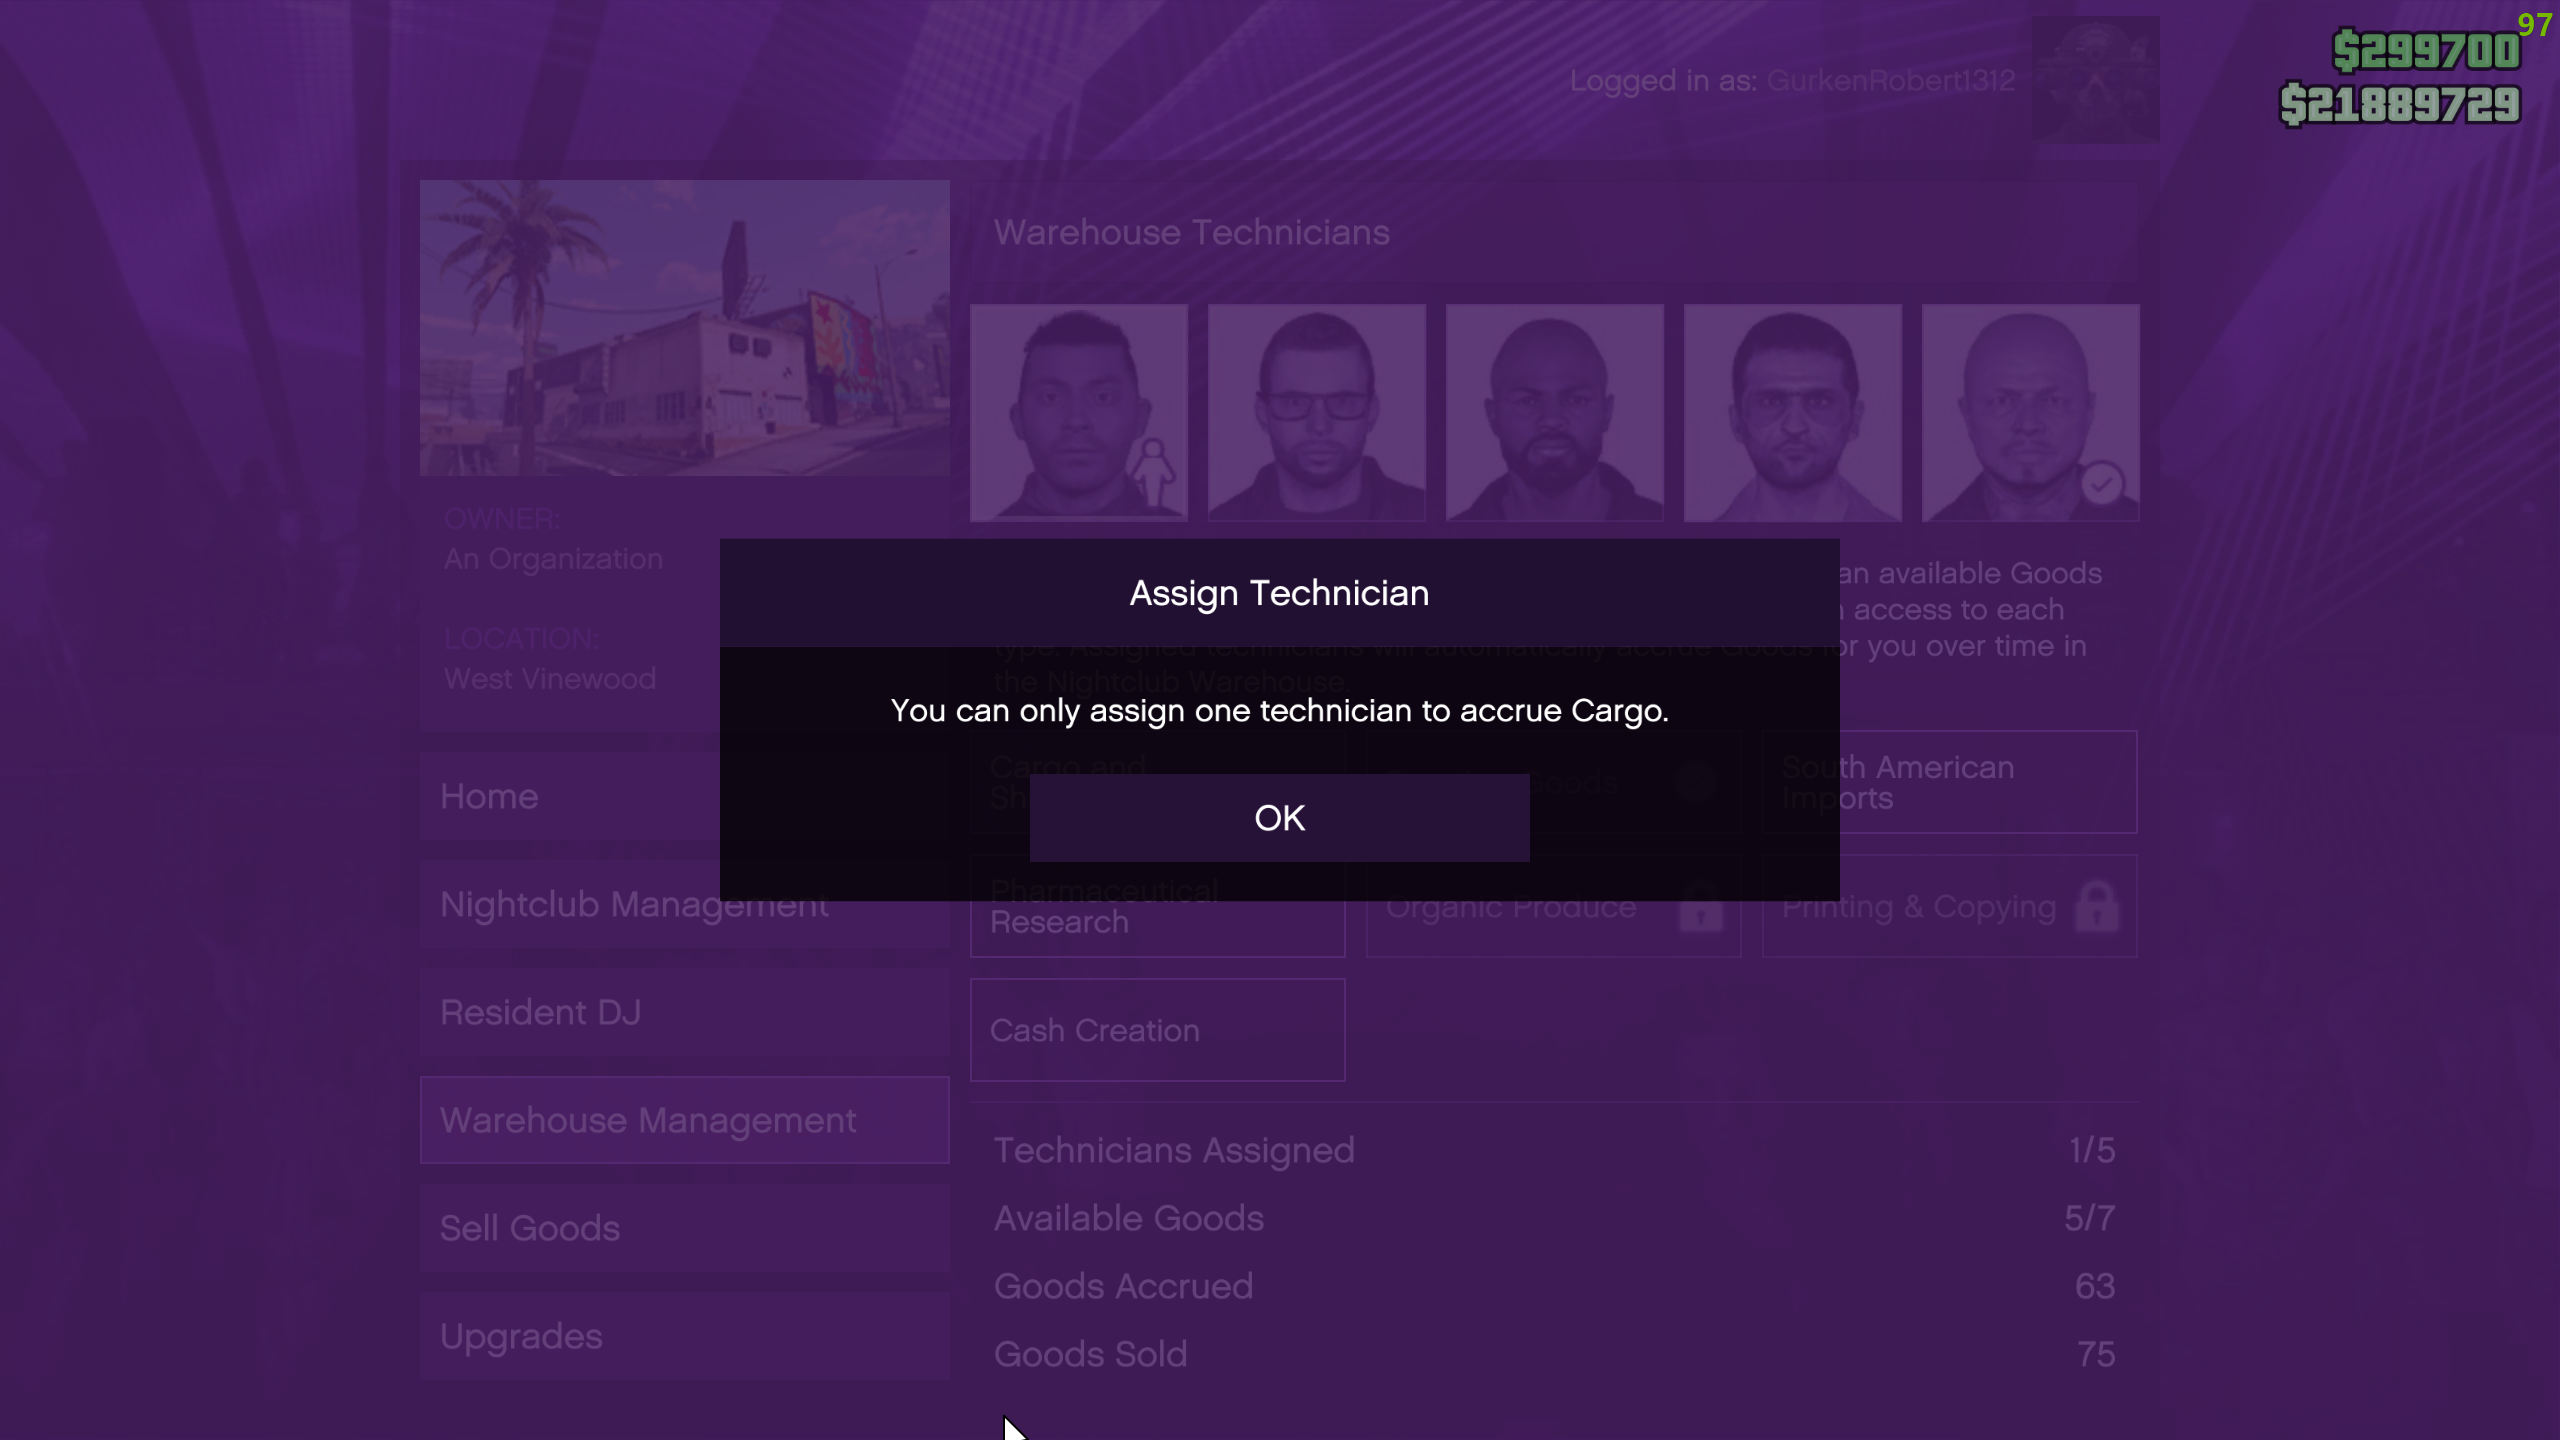Assign to South American Imports
2560x1440 pixels.
point(1950,782)
